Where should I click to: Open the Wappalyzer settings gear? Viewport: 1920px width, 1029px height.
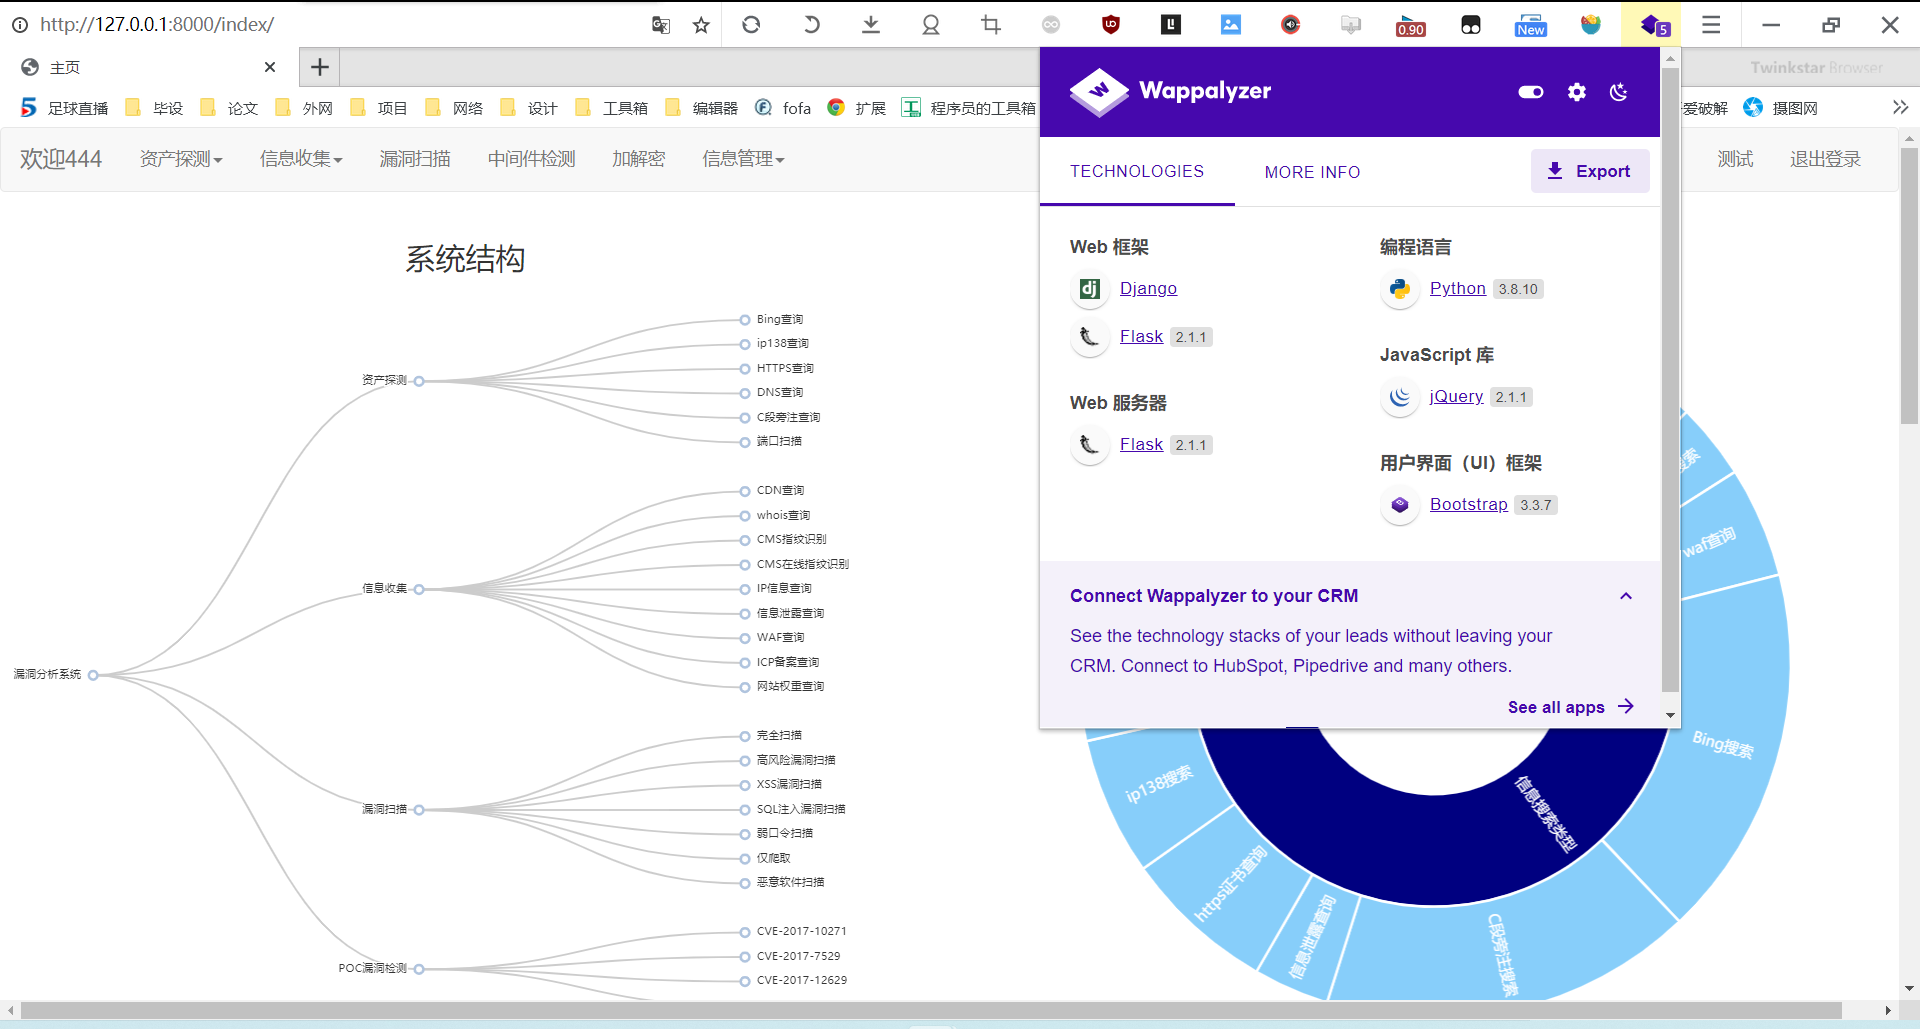pos(1576,92)
